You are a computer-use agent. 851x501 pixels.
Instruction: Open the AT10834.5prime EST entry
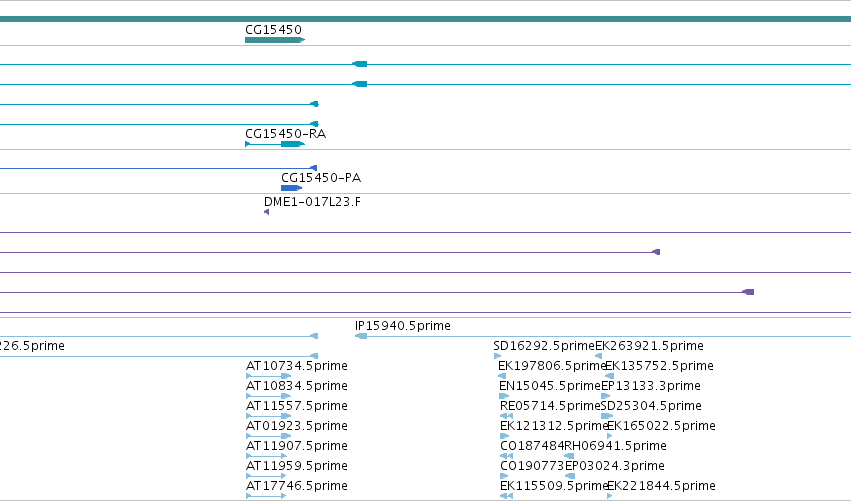coord(297,386)
